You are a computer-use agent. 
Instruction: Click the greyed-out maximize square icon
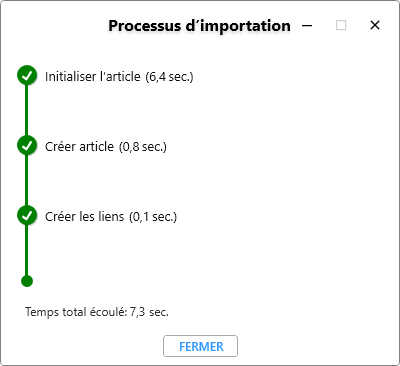[x=341, y=25]
